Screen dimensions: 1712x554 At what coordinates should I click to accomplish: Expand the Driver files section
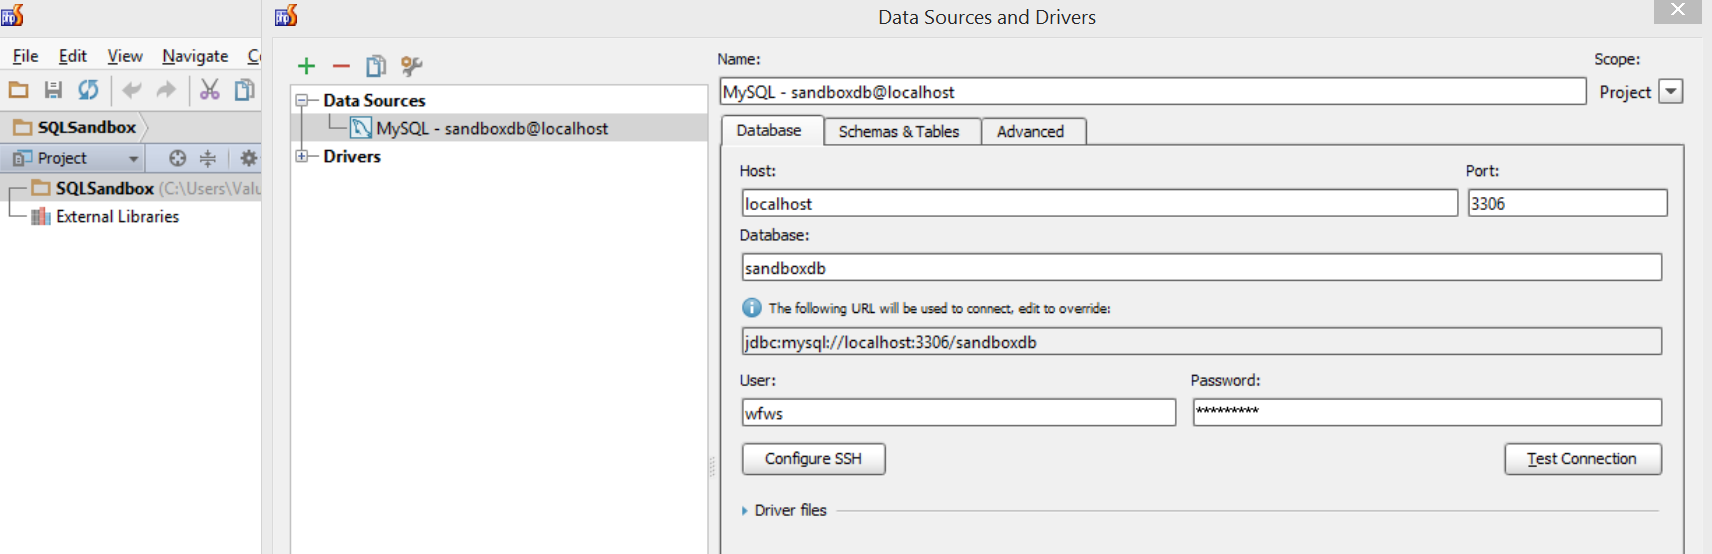tap(745, 511)
